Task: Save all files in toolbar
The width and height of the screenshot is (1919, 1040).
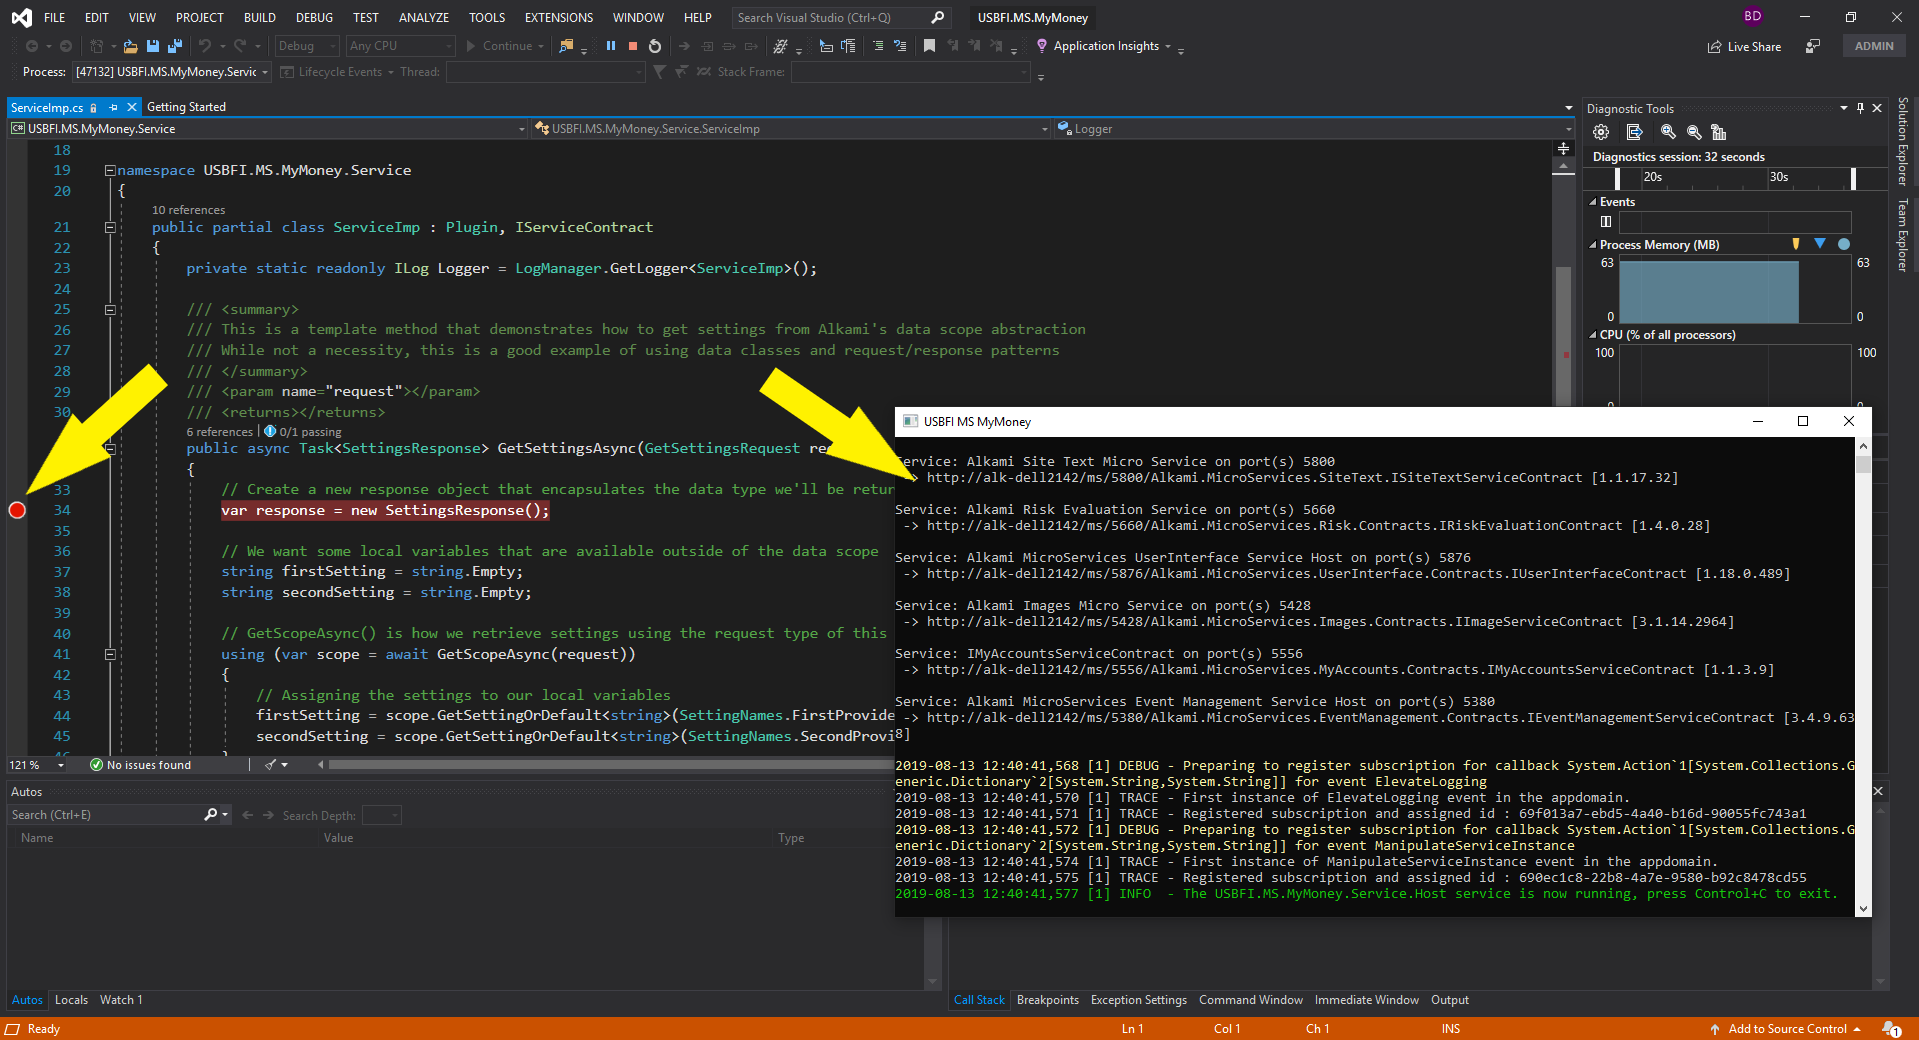Action: click(x=175, y=46)
